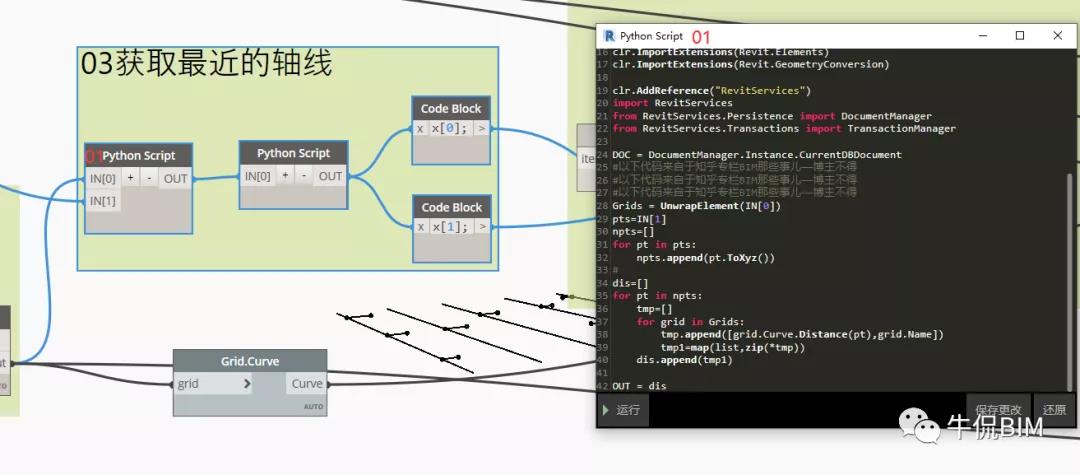Remove input port on first Python Script node

point(148,180)
